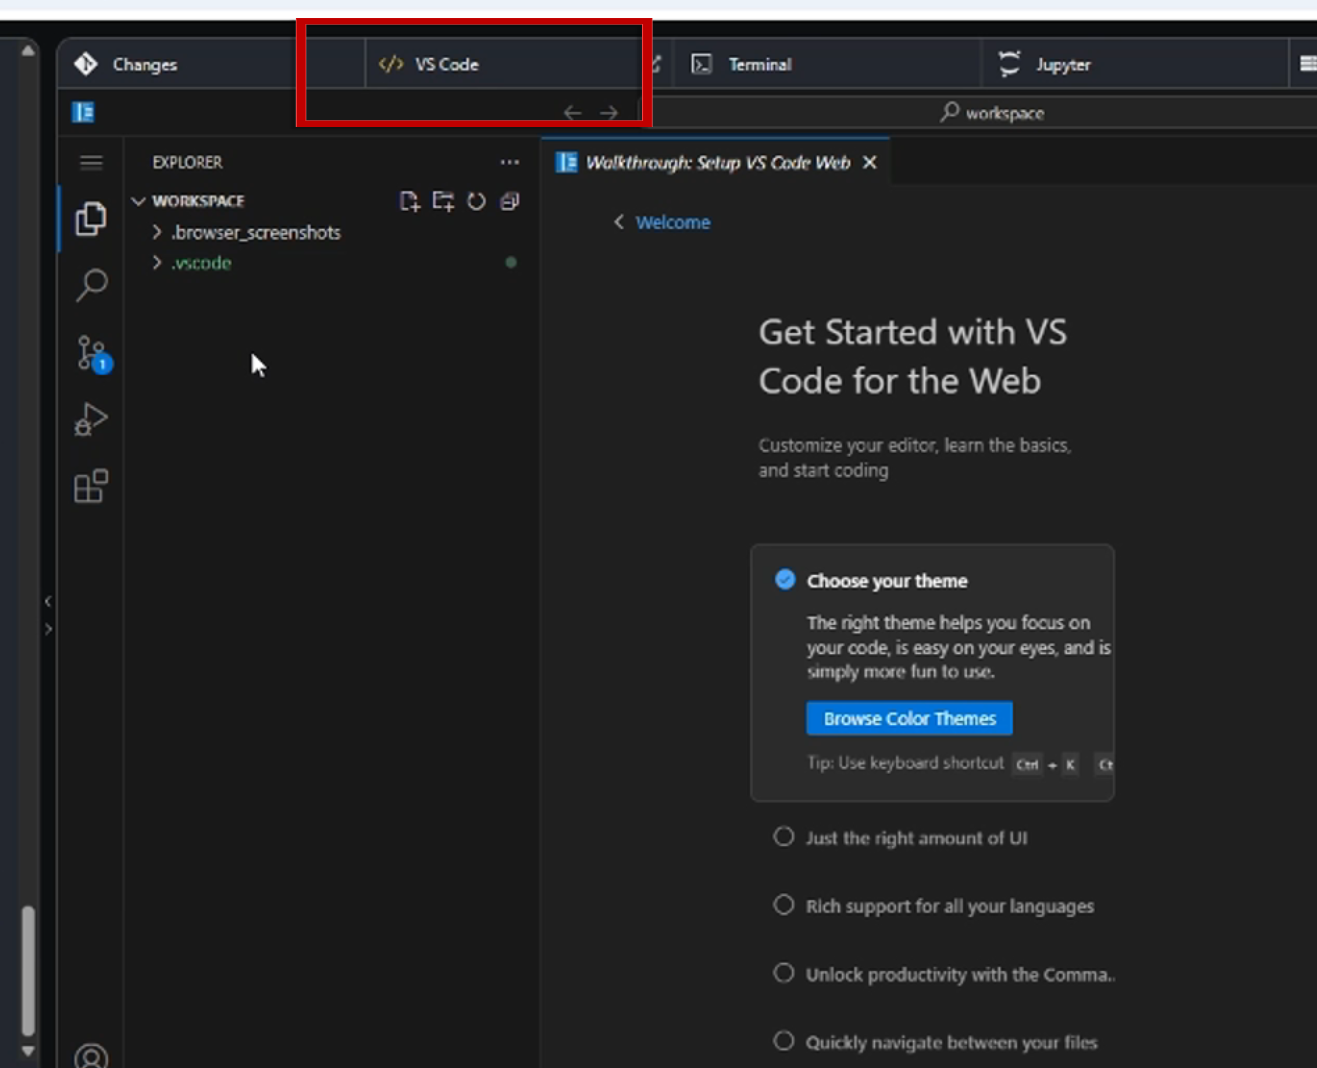Go back with the left arrow
Image resolution: width=1317 pixels, height=1068 pixels.
pyautogui.click(x=572, y=113)
